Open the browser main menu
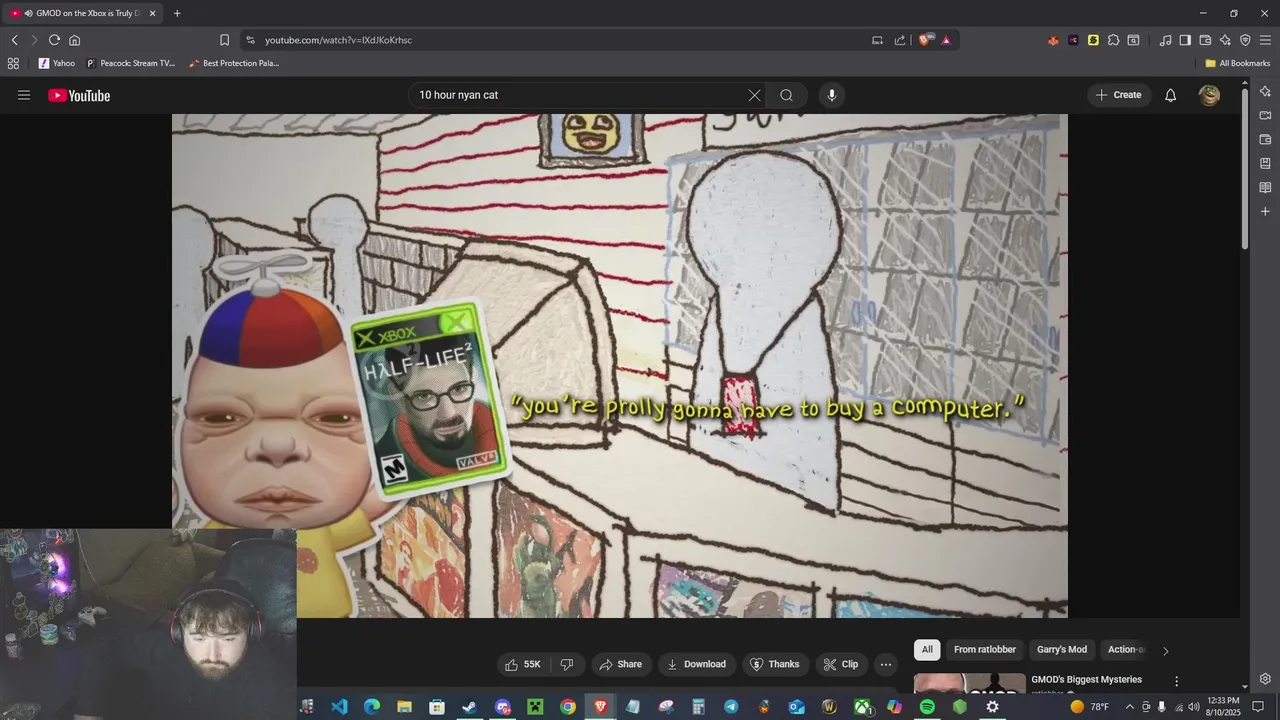This screenshot has width=1280, height=720. click(1265, 40)
